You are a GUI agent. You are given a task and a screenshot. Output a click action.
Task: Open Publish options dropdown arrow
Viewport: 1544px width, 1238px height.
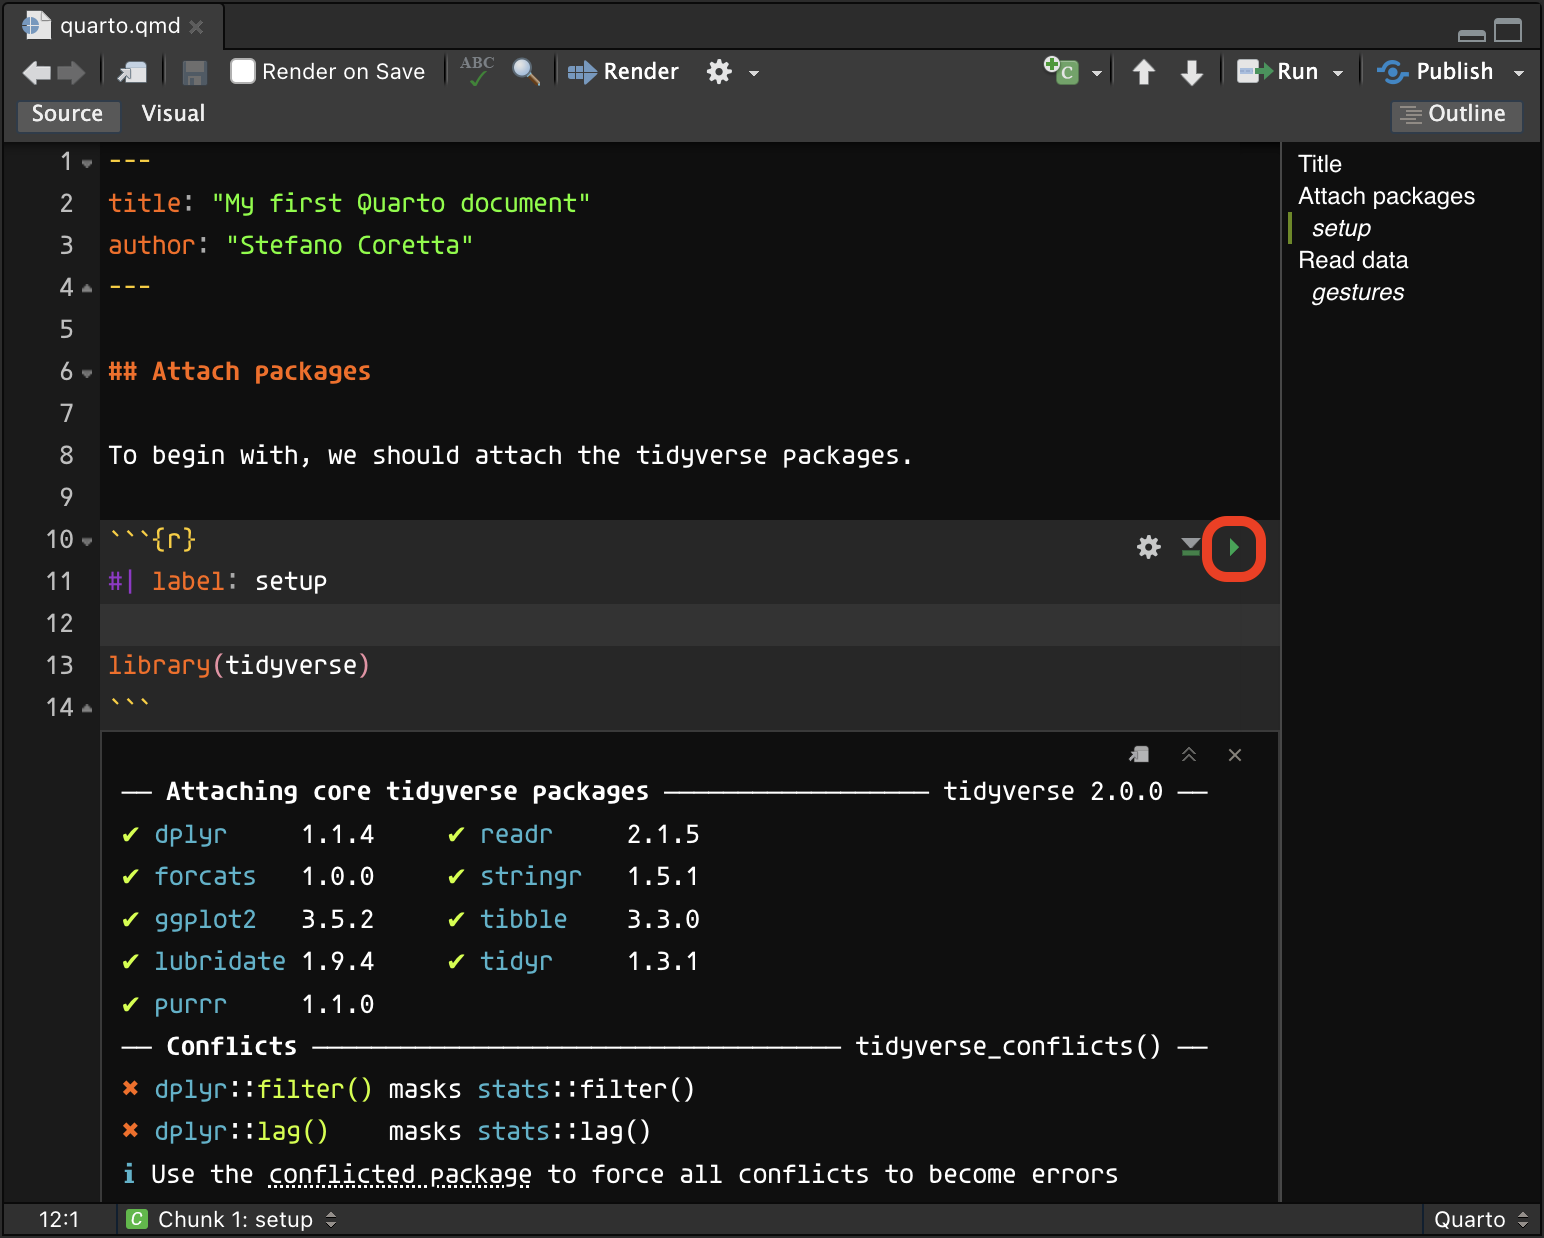pyautogui.click(x=1519, y=73)
